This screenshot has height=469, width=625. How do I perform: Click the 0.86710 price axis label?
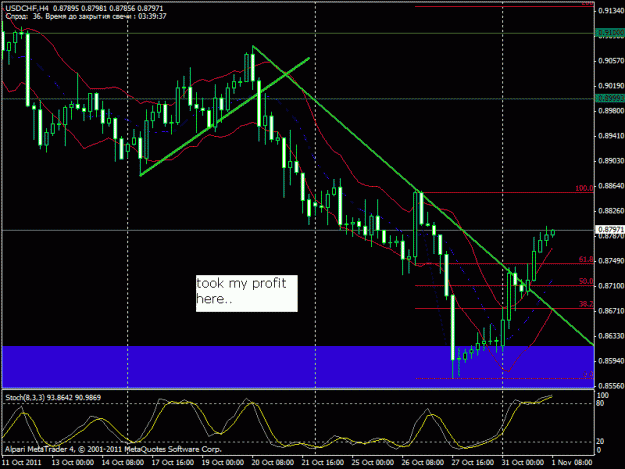(611, 311)
